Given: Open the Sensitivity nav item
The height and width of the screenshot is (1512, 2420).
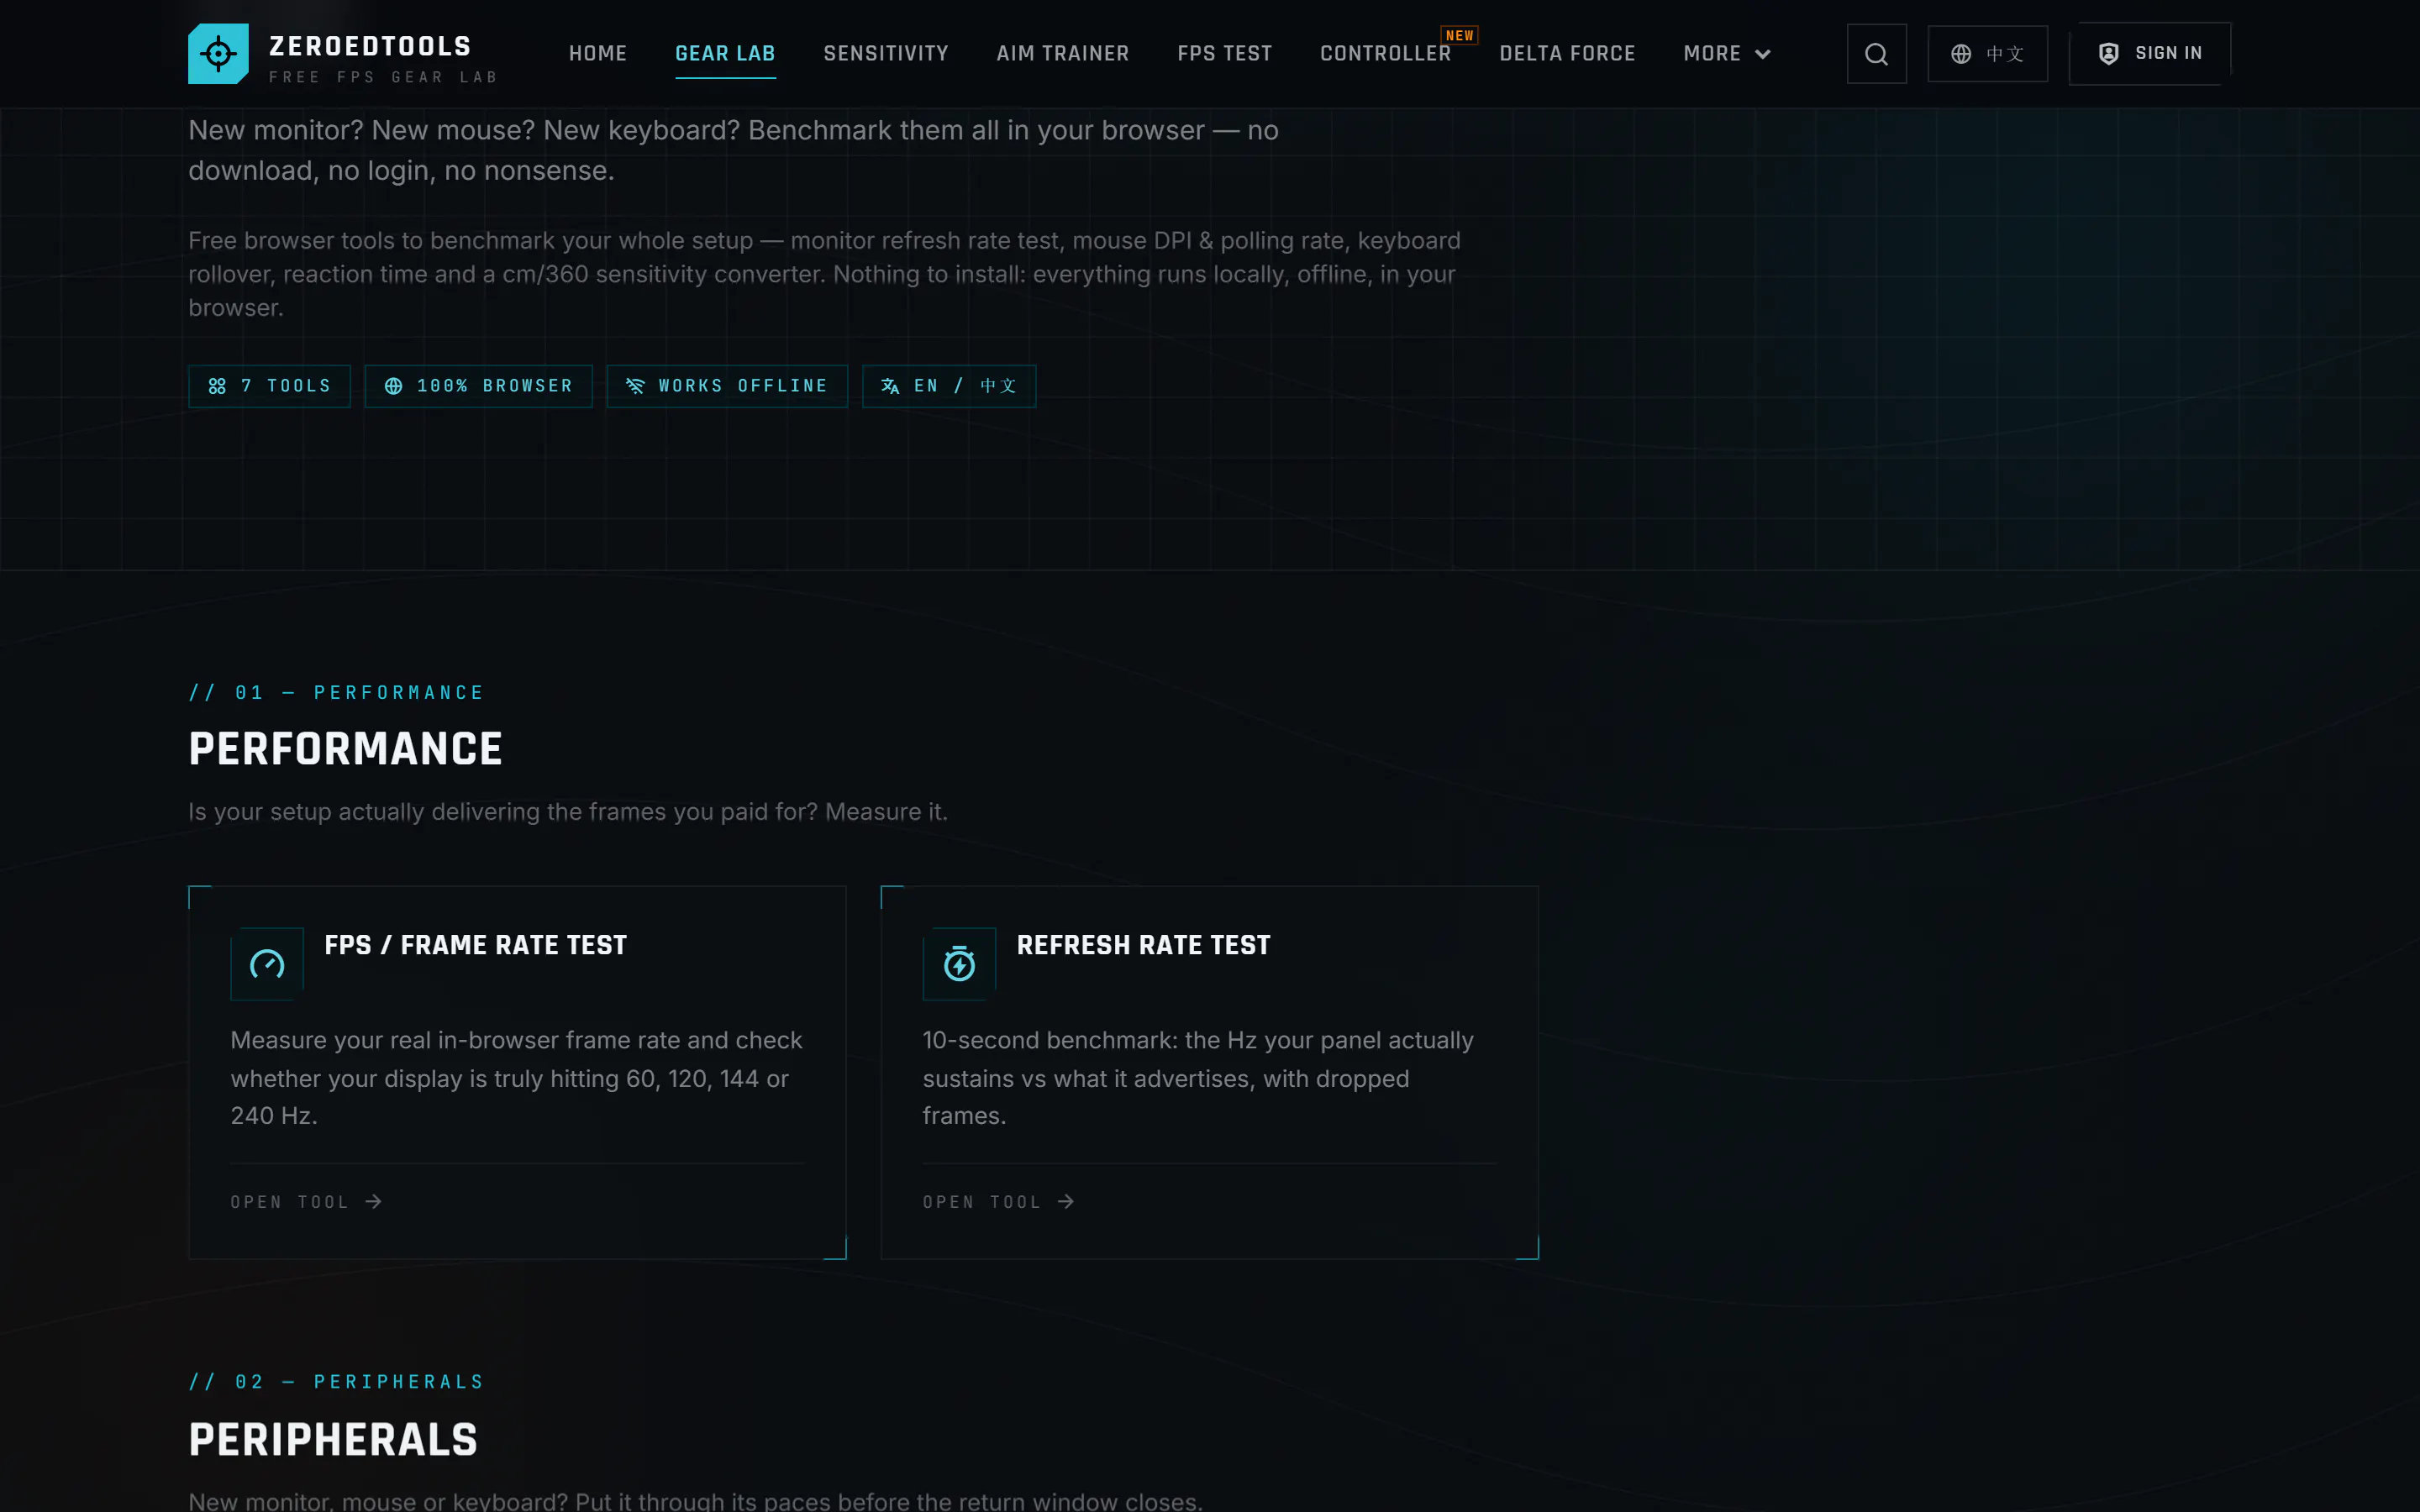Looking at the screenshot, I should pos(886,54).
